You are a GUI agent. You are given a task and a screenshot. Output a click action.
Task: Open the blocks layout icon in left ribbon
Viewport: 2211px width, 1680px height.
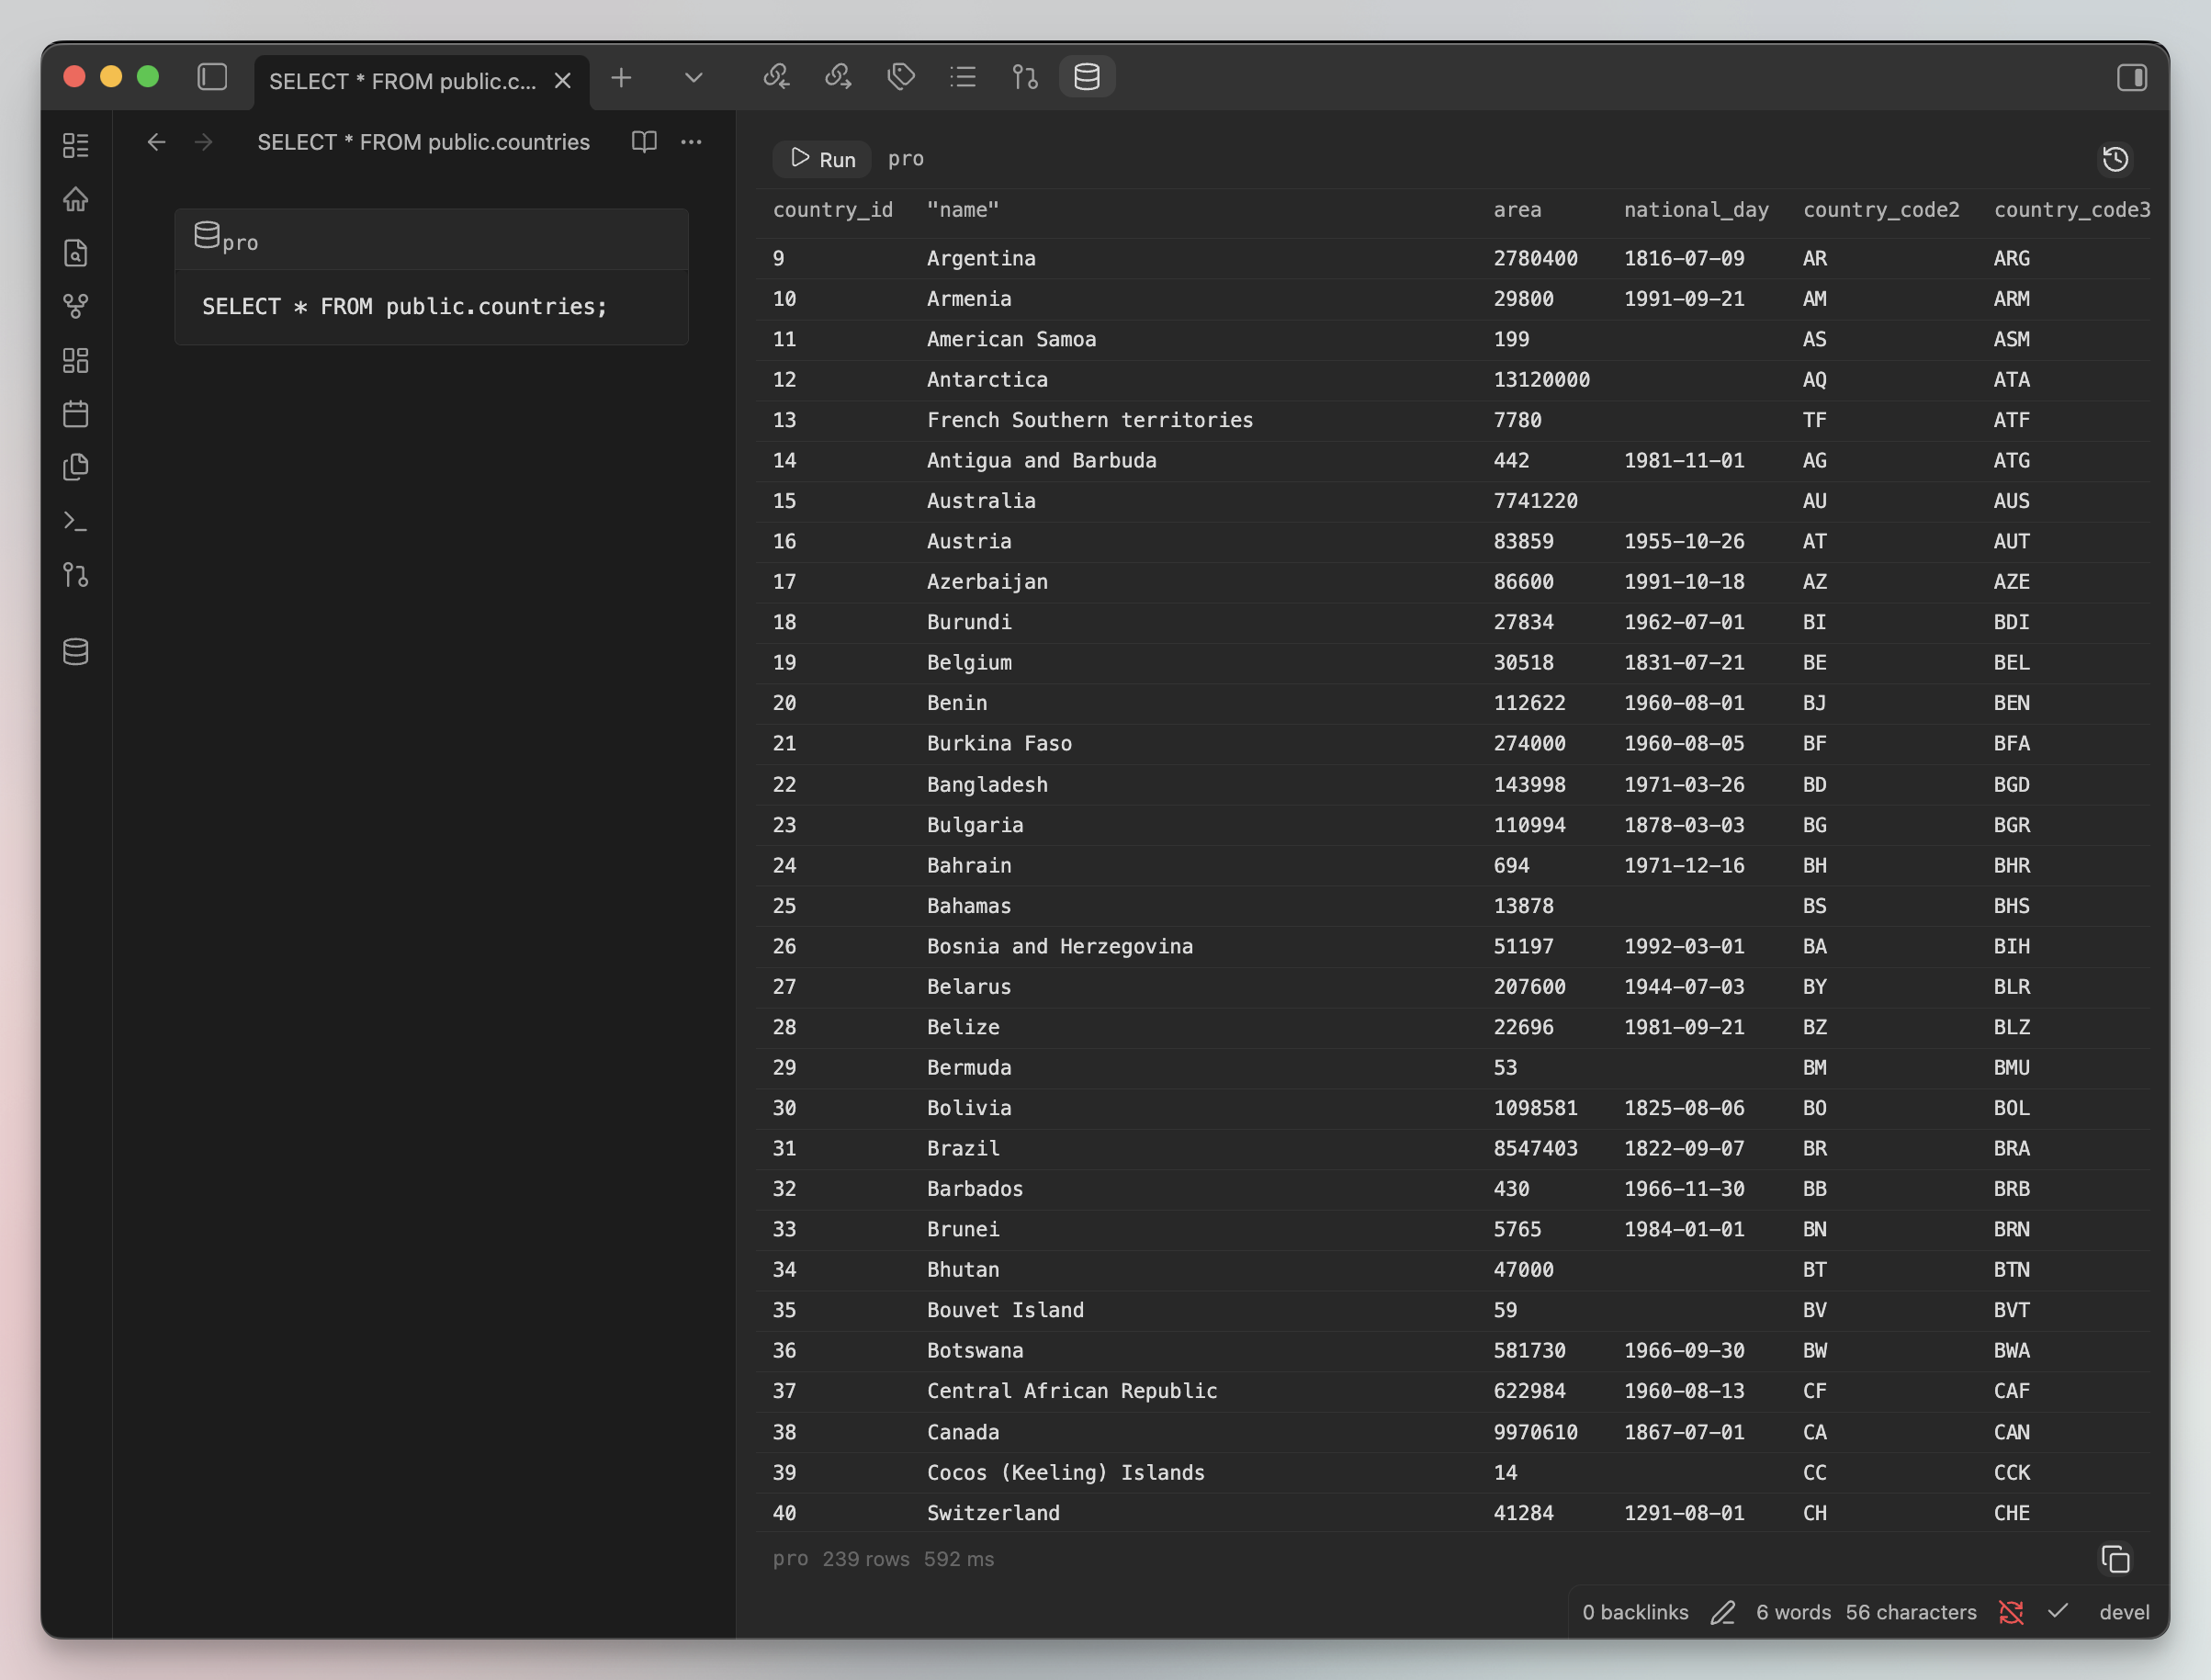(x=76, y=360)
